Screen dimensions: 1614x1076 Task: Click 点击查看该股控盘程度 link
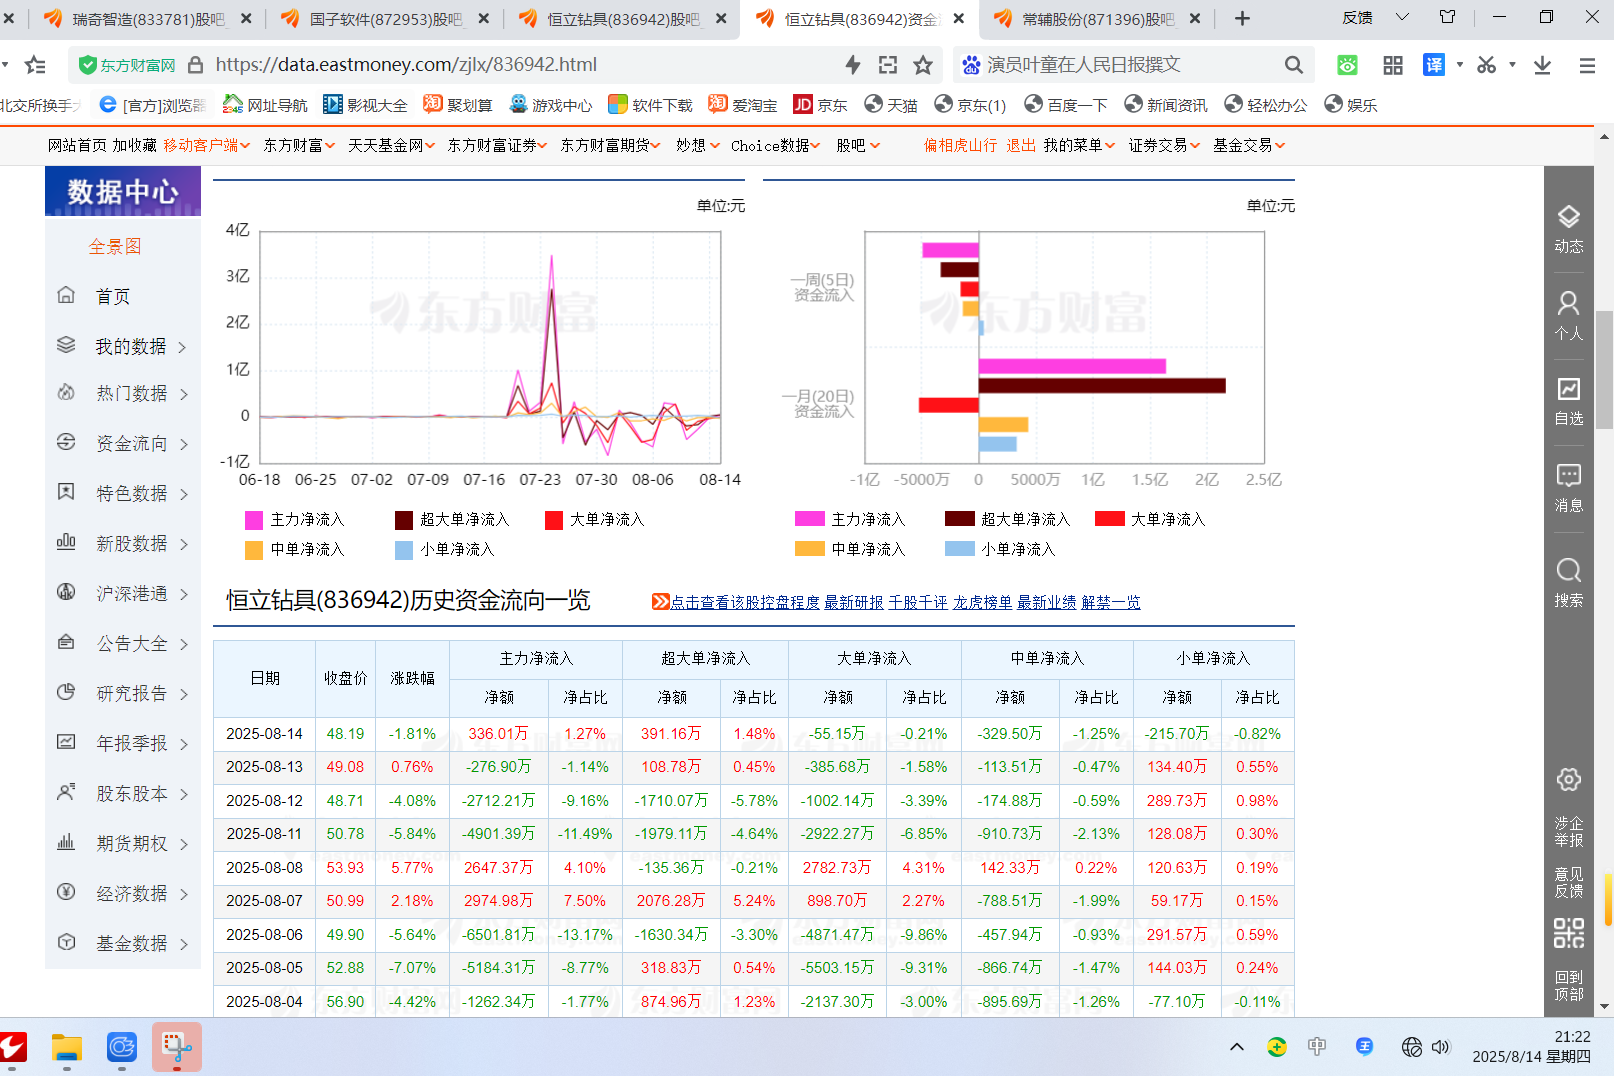click(744, 602)
